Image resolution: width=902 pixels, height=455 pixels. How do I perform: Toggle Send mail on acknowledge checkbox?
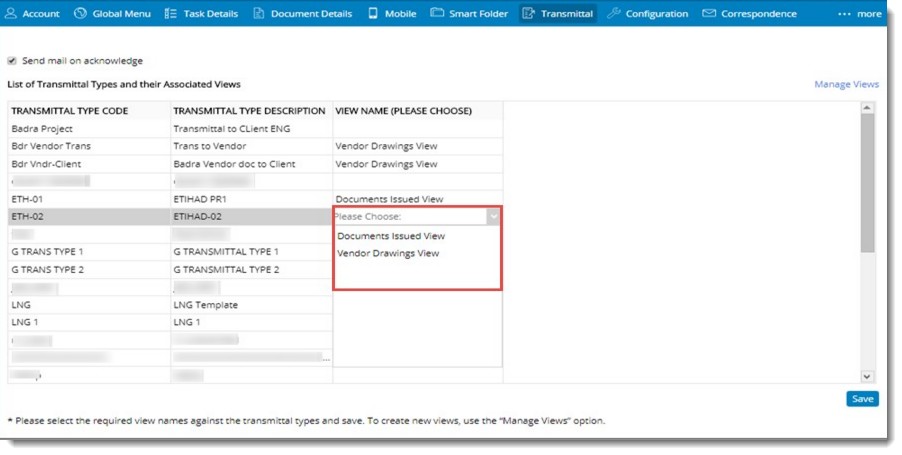(12, 61)
